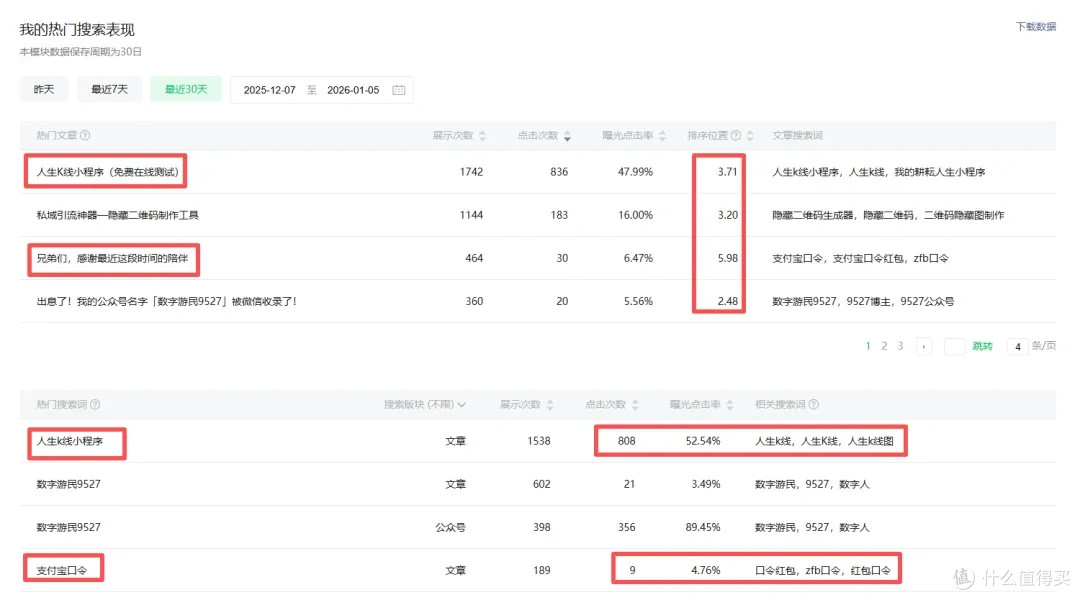Click ranking position value 2.48

coord(727,302)
